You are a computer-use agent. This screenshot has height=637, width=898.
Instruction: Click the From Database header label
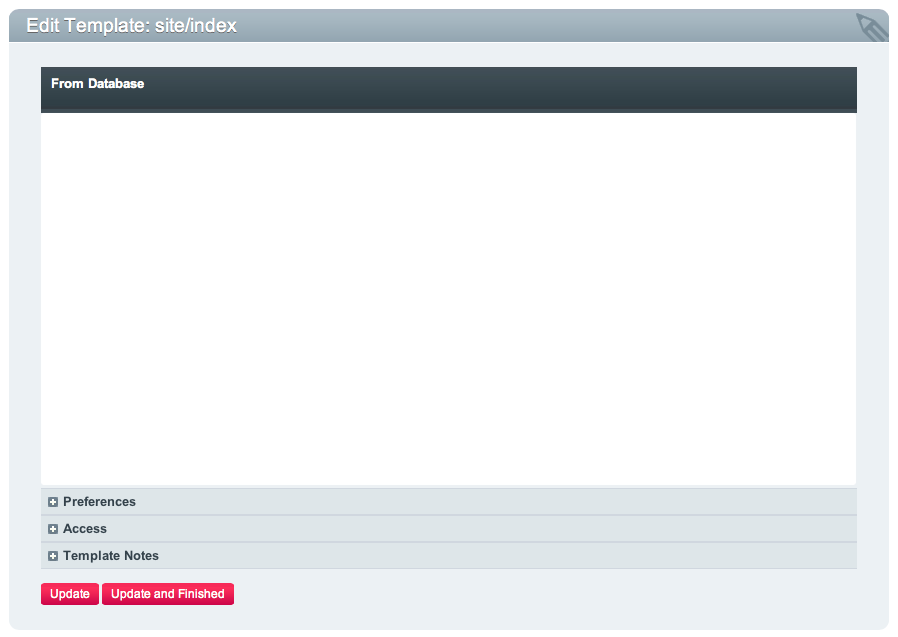pos(97,84)
